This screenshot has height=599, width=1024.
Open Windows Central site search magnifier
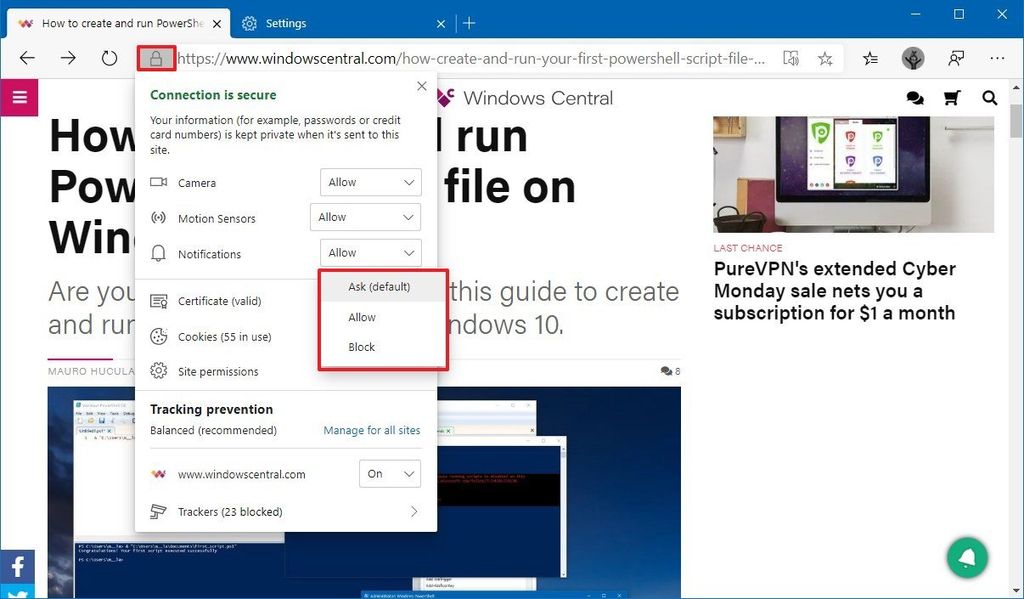pos(988,98)
